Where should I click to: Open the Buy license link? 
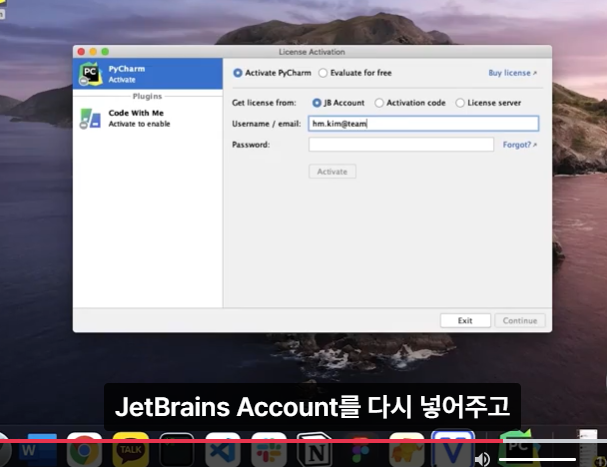pyautogui.click(x=512, y=73)
